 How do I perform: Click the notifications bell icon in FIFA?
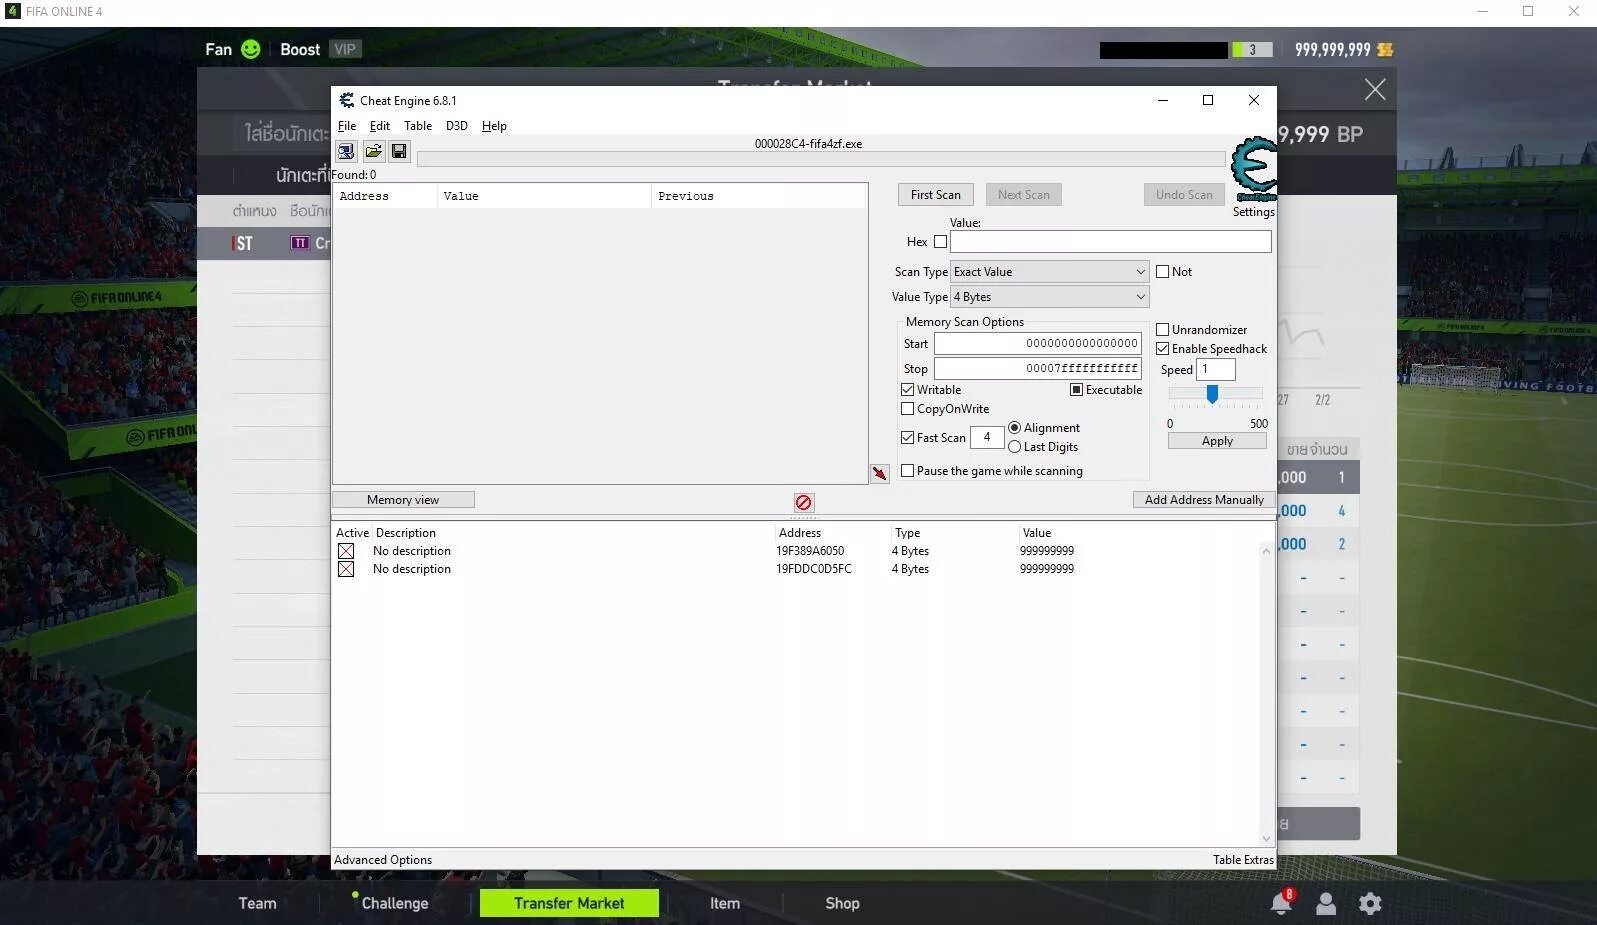coord(1281,903)
